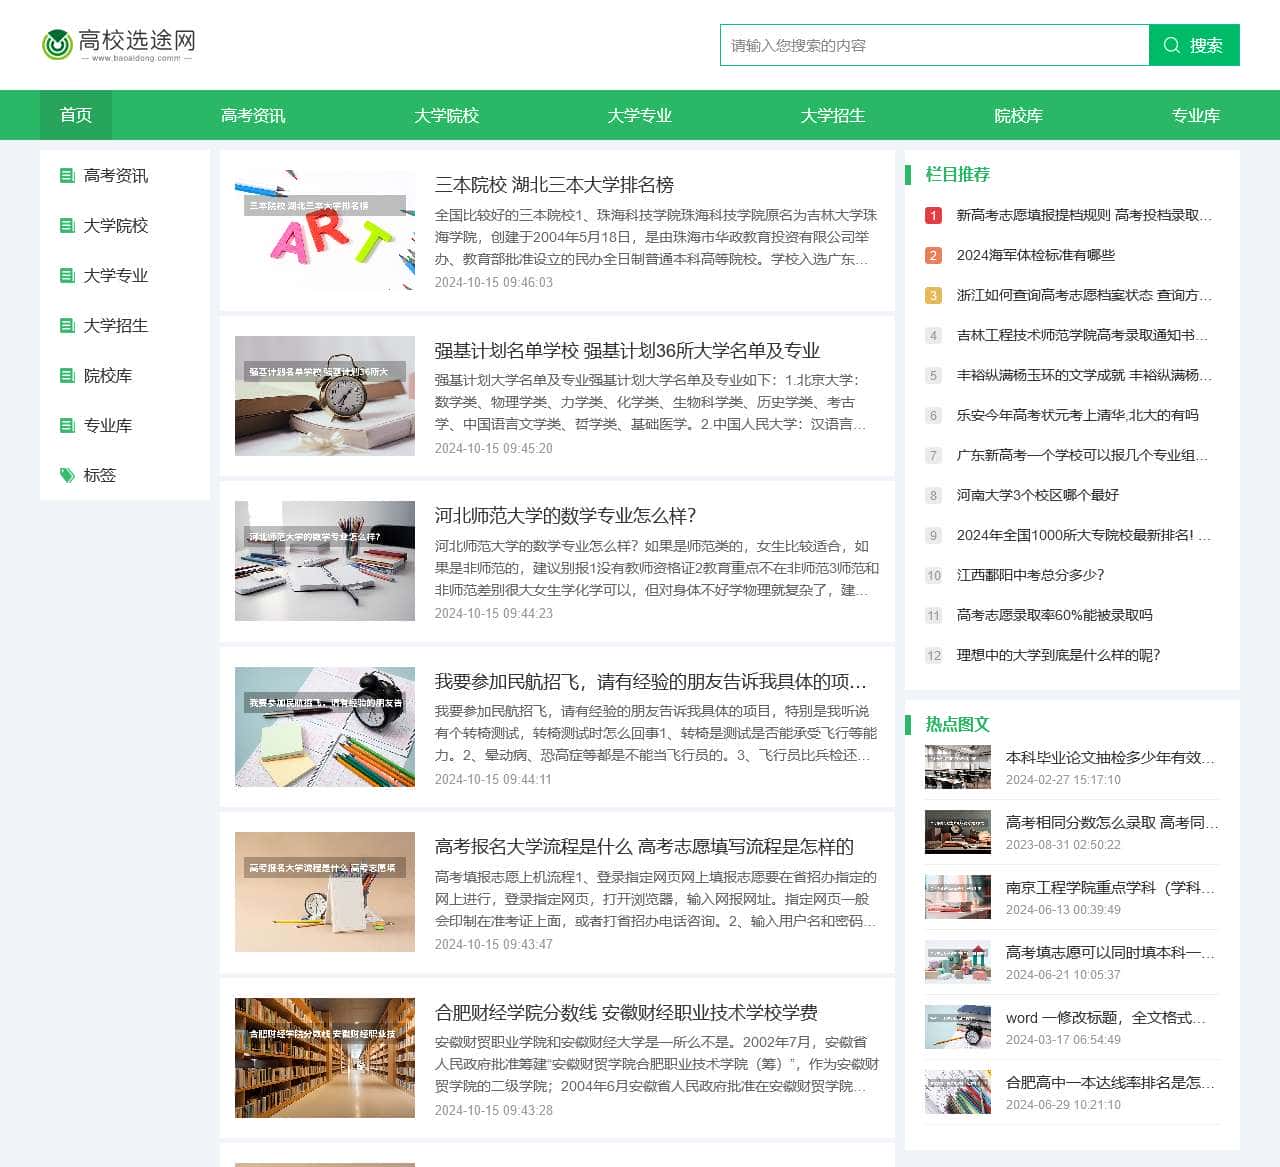Click the list icon beside sidebar 高考资讯
Screen dimensions: 1280x1167
[x=67, y=176]
